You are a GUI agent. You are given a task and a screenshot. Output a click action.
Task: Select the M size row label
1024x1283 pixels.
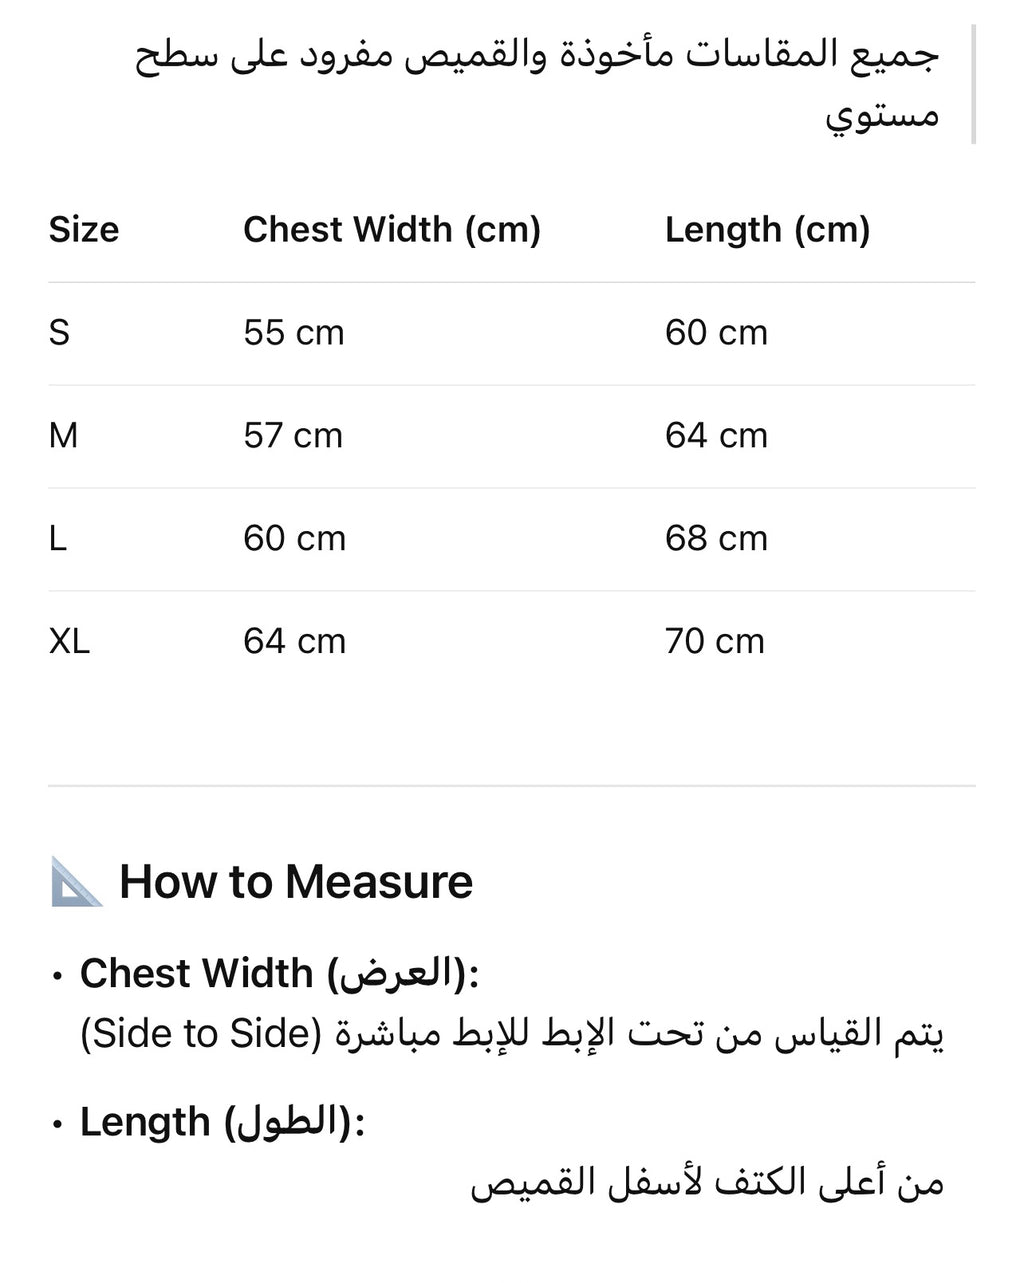63,436
